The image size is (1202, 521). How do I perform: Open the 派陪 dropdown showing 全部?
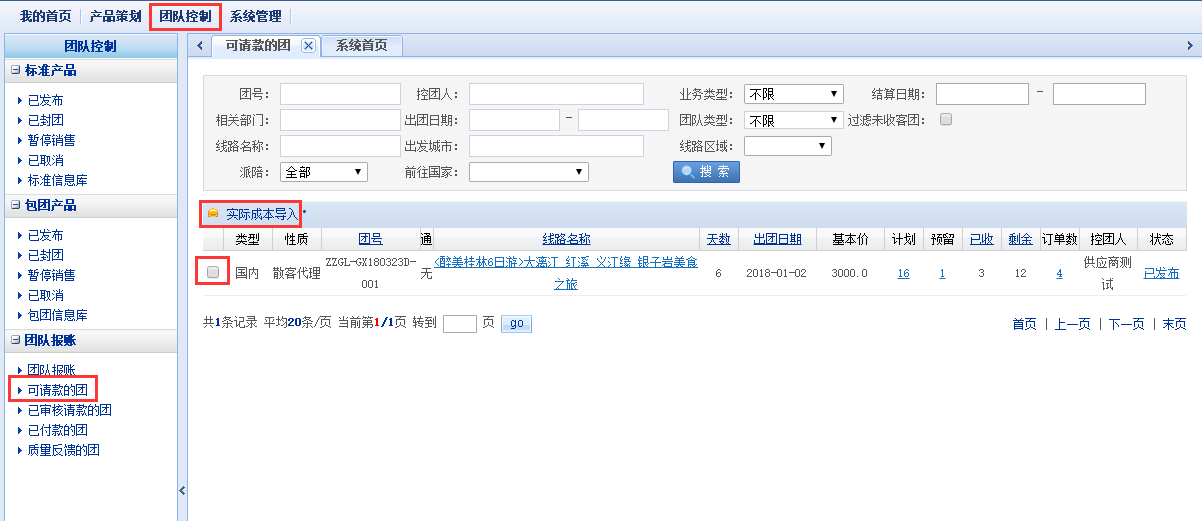coord(324,172)
